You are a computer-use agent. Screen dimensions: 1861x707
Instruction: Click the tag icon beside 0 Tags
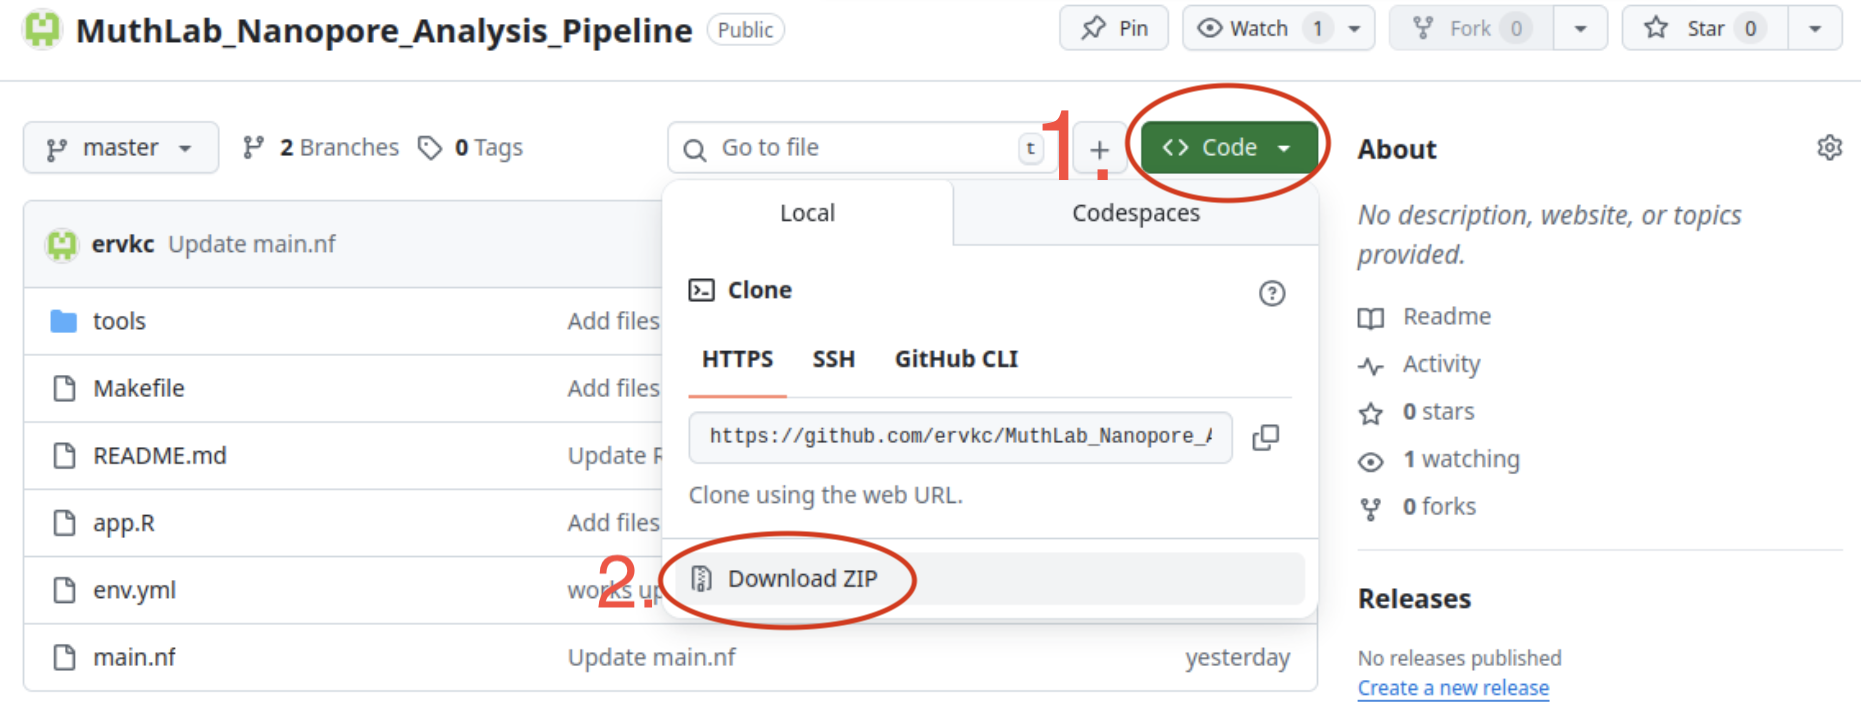coord(430,148)
